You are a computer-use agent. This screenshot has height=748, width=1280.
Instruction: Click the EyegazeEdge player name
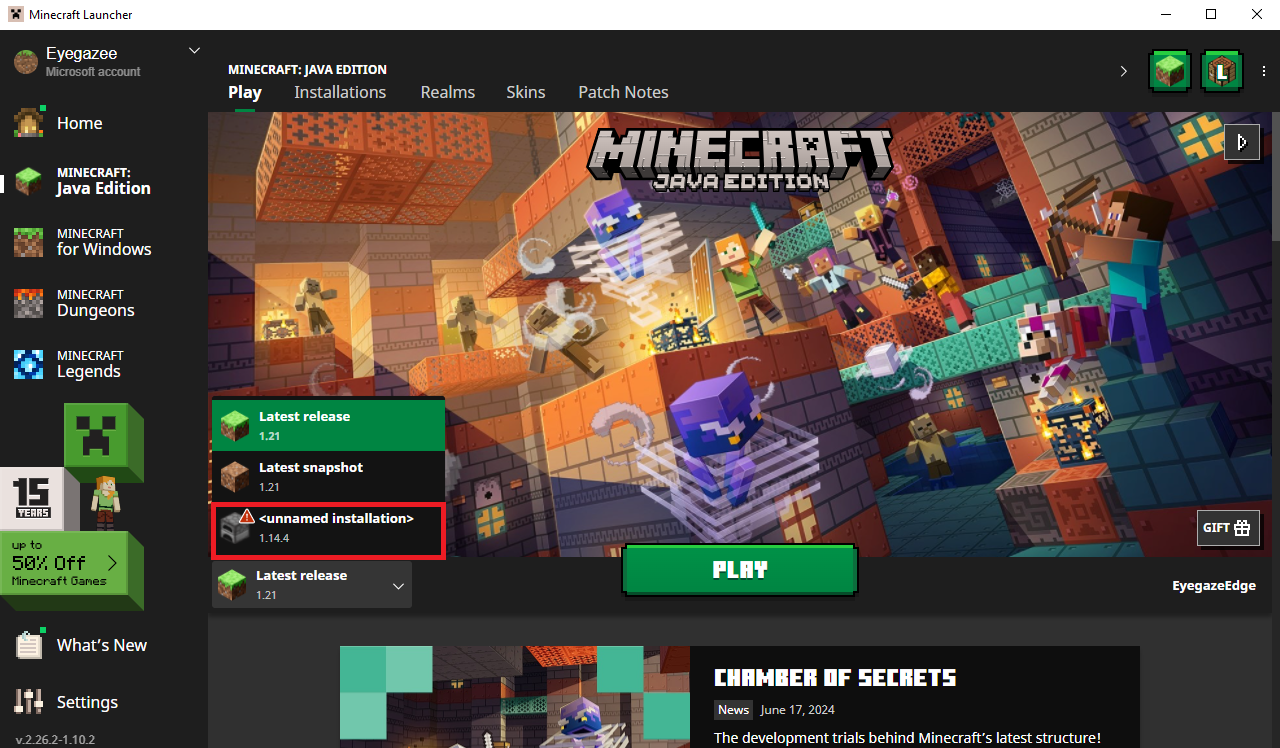pos(1214,586)
